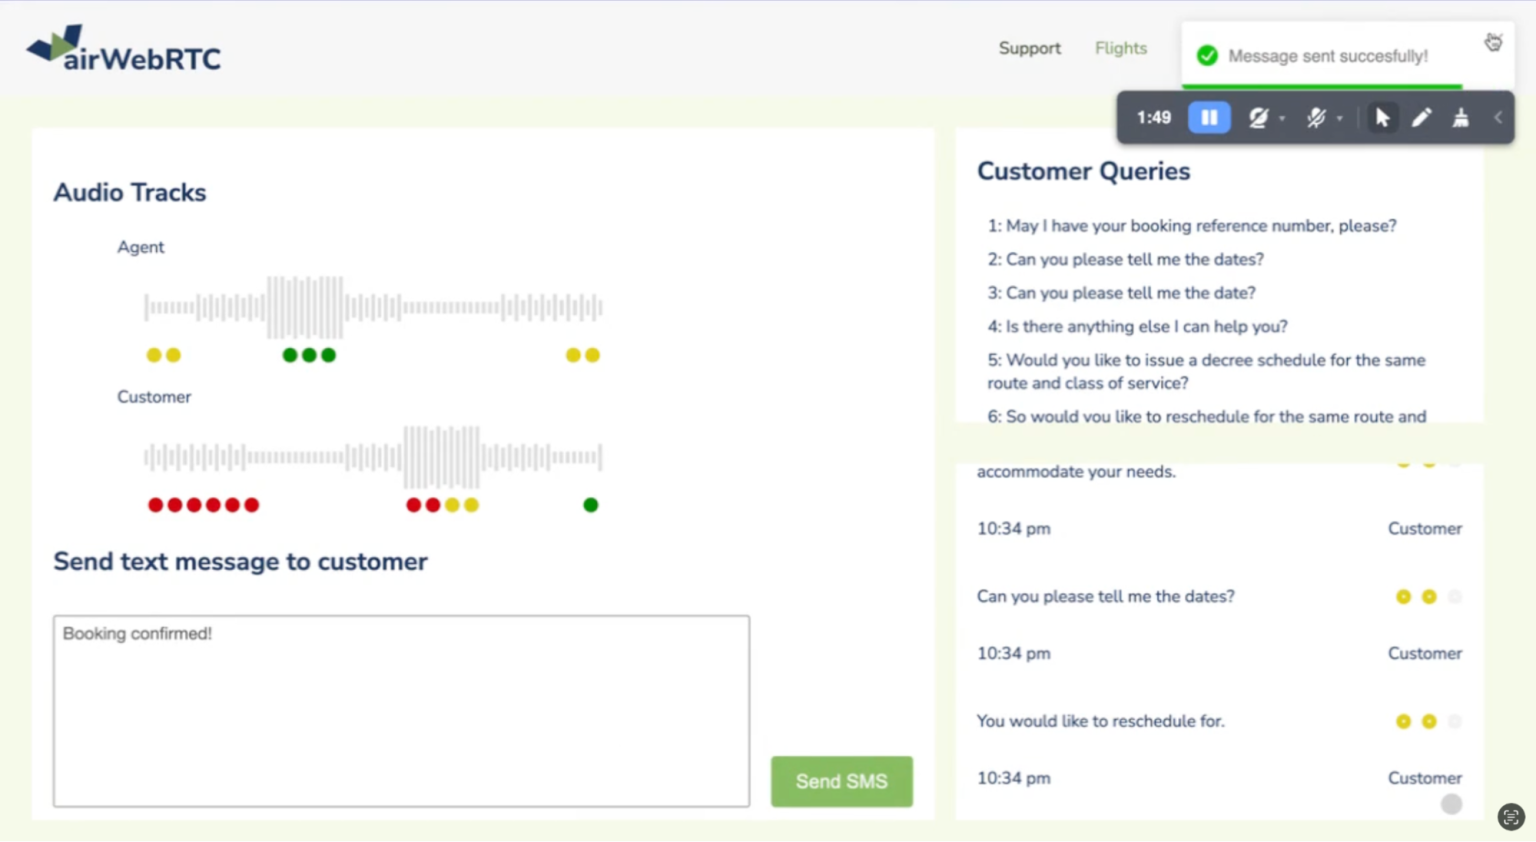The height and width of the screenshot is (842, 1536).
Task: Select the mouse pointer tool
Action: [x=1382, y=118]
